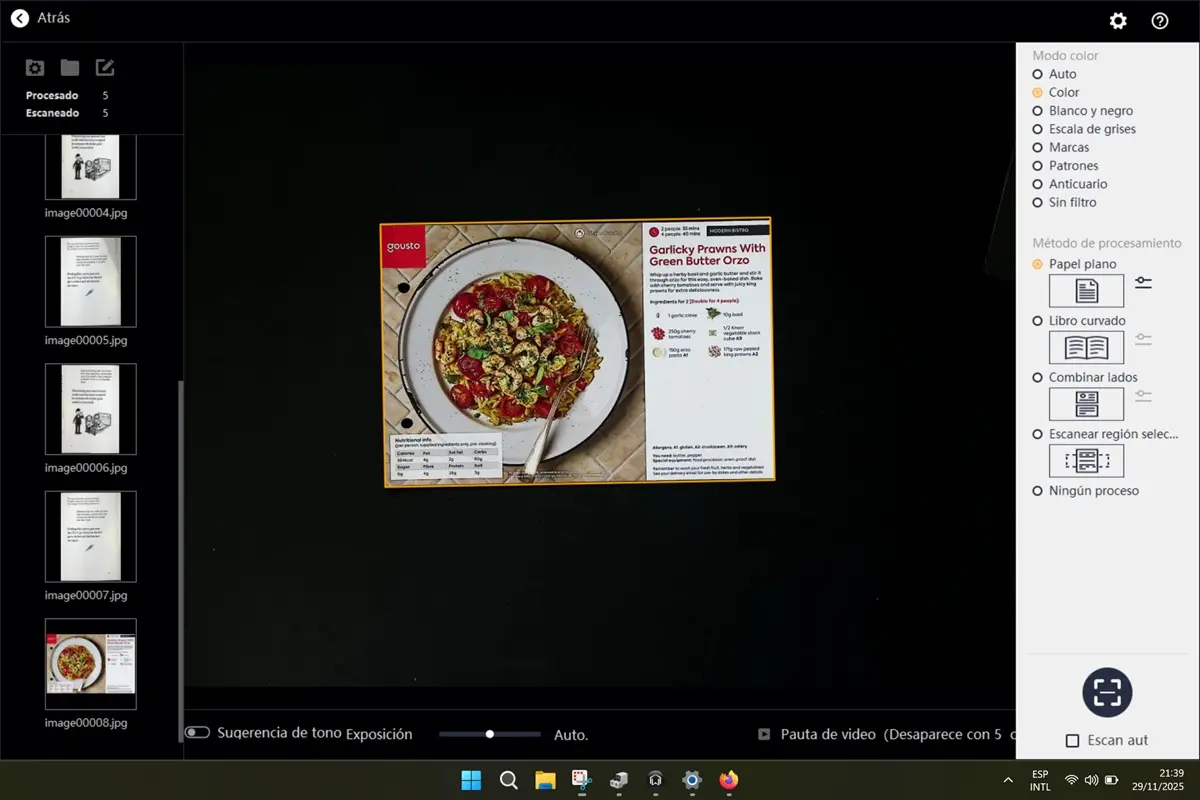Choose the Combinar lados processing method
The height and width of the screenshot is (800, 1200).
(x=1038, y=378)
